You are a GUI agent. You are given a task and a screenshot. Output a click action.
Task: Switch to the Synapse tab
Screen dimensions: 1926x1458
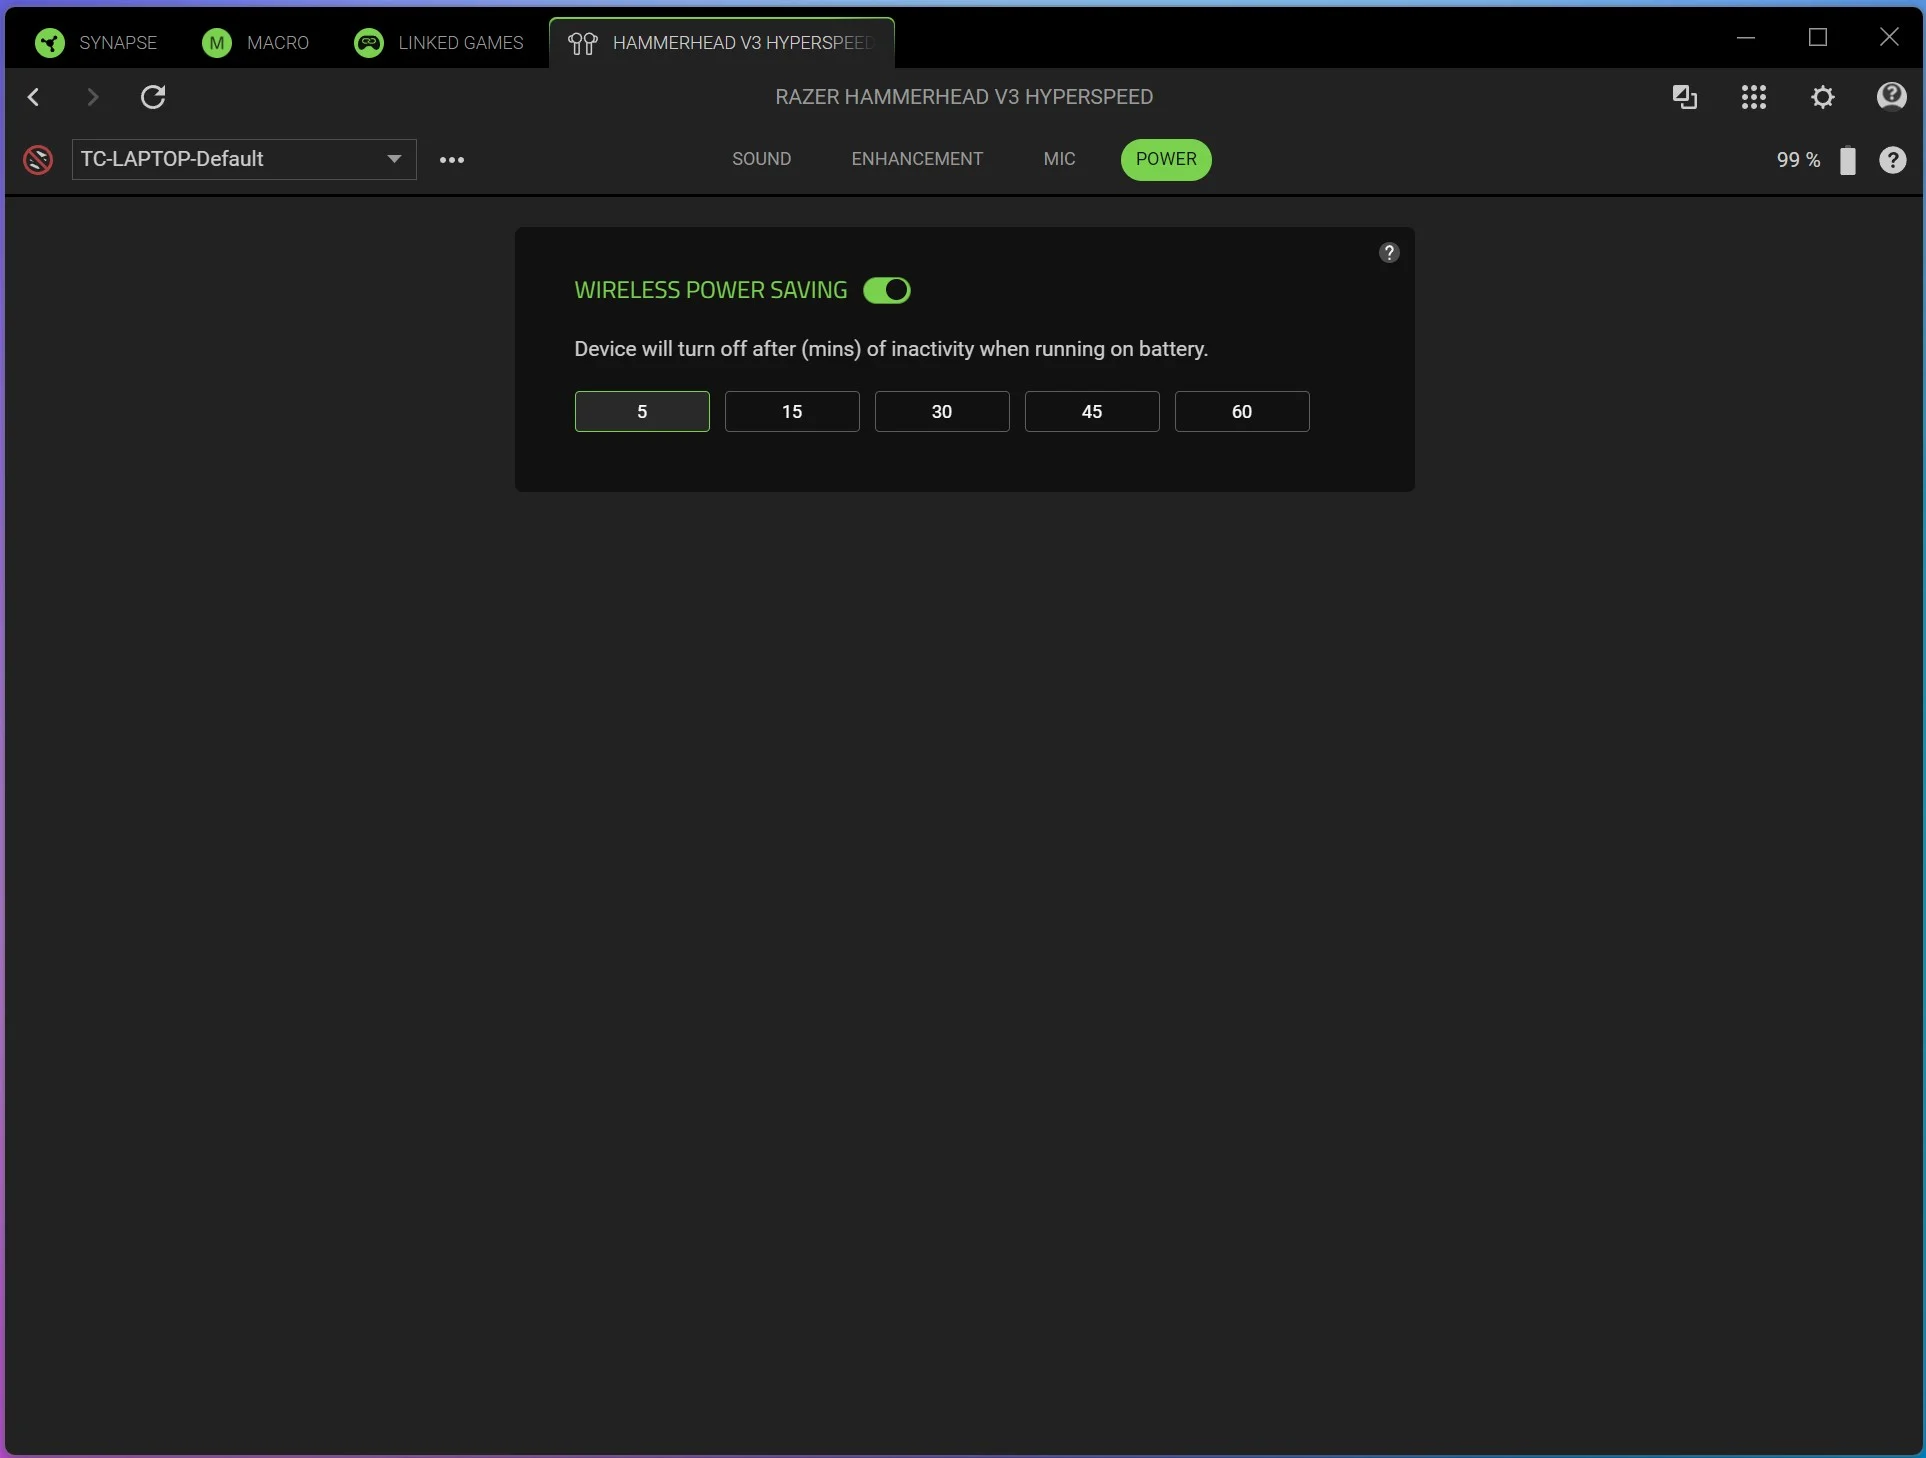96,43
